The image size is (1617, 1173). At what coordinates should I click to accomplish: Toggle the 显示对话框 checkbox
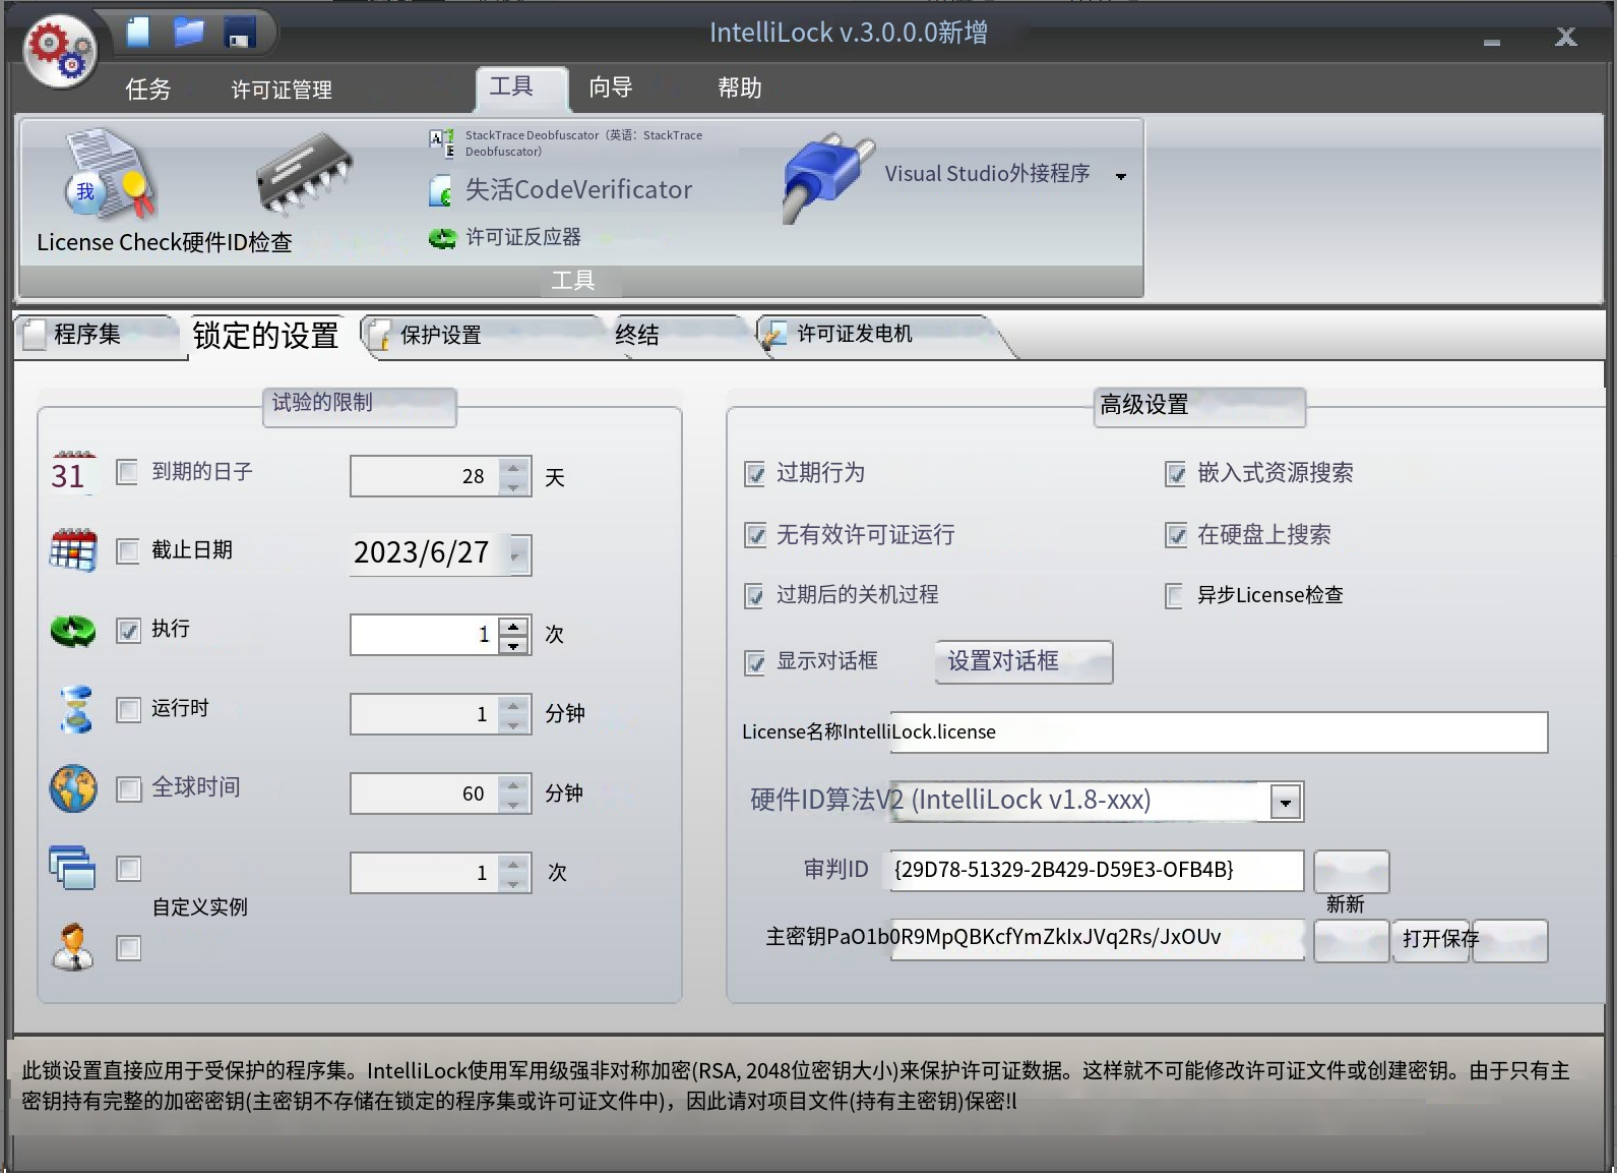(x=755, y=663)
